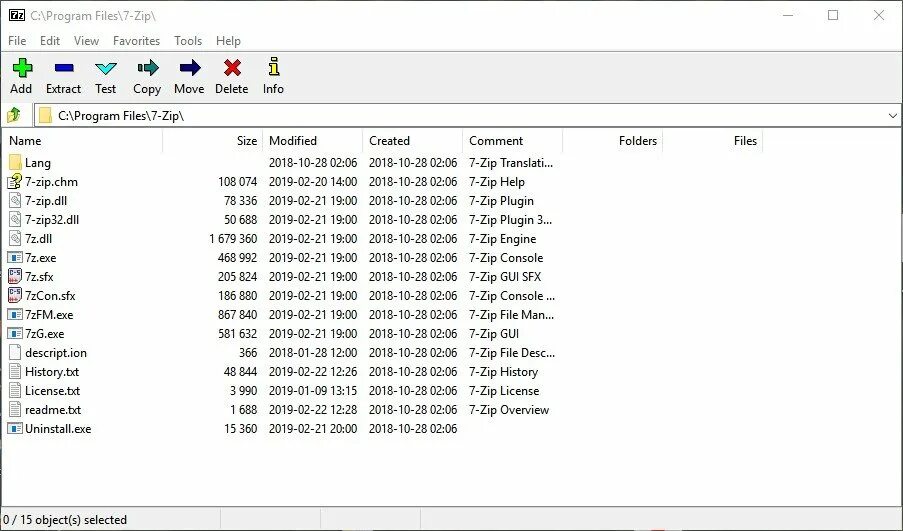This screenshot has width=903, height=531.
Task: Click modified date 2018-01-28 12:00
Action: pos(313,353)
